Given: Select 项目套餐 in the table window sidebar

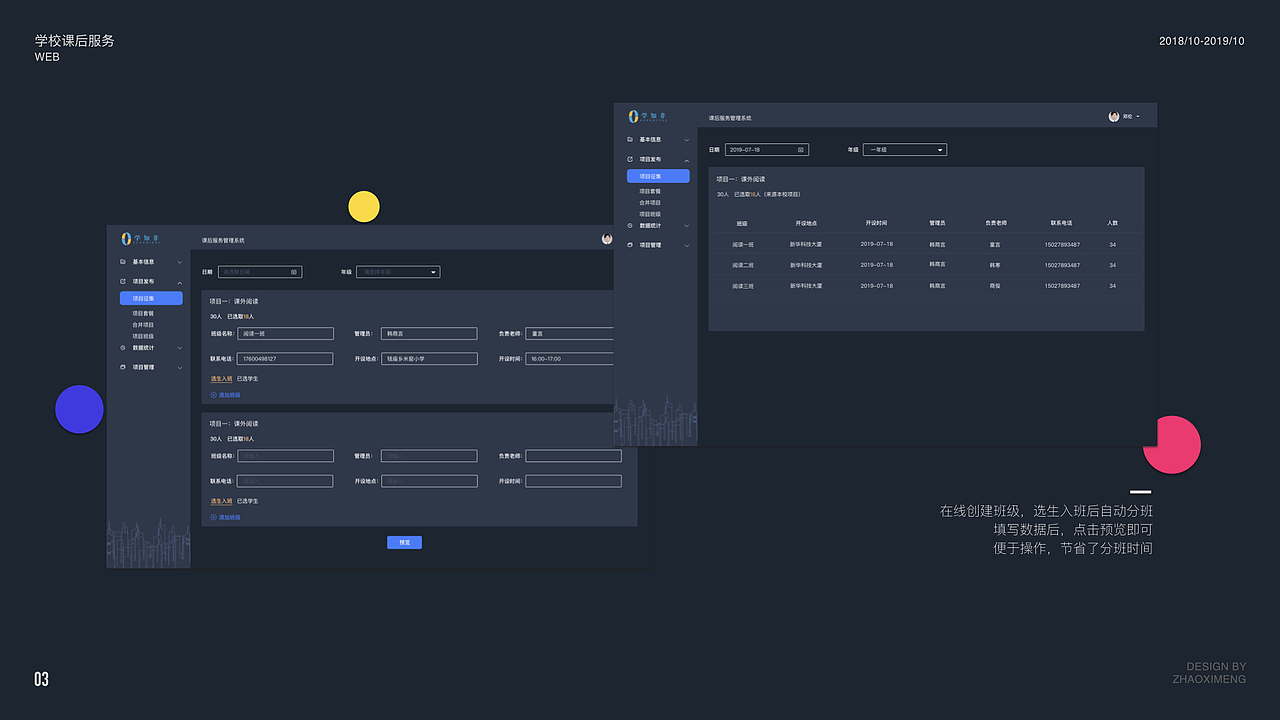Looking at the screenshot, I should coord(650,191).
